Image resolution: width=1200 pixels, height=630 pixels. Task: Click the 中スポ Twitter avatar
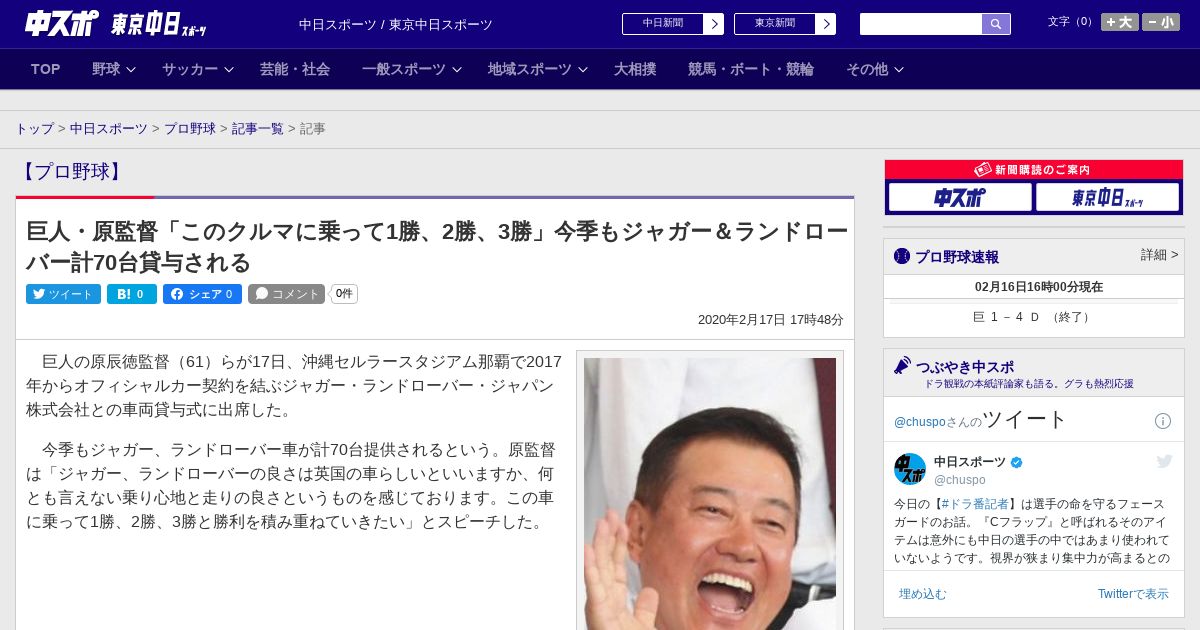tap(910, 469)
